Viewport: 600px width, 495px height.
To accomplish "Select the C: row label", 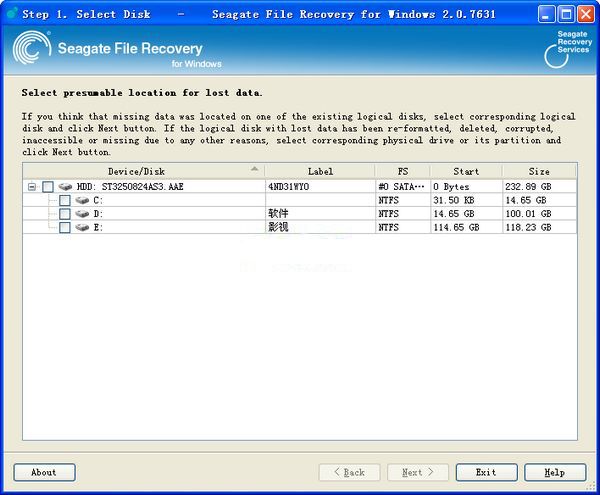I will (98, 200).
